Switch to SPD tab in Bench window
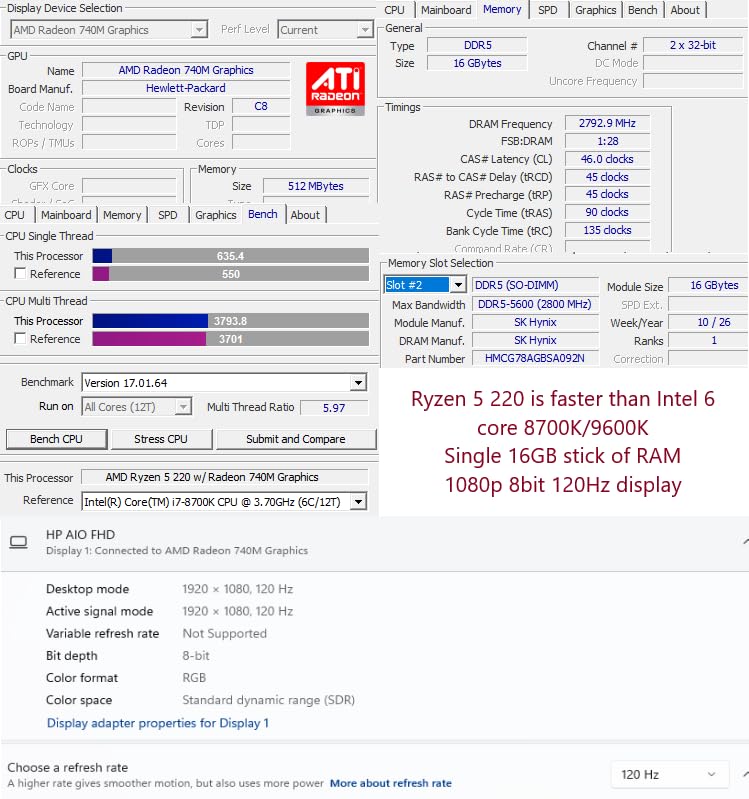The height and width of the screenshot is (799, 749). [168, 215]
